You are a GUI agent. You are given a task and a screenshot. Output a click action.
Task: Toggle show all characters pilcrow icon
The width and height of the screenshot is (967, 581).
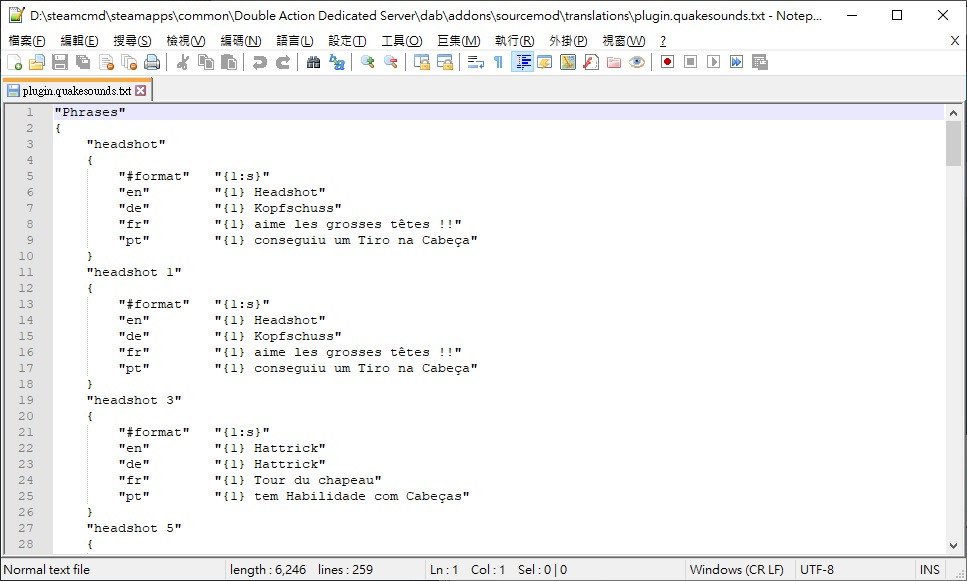point(498,62)
